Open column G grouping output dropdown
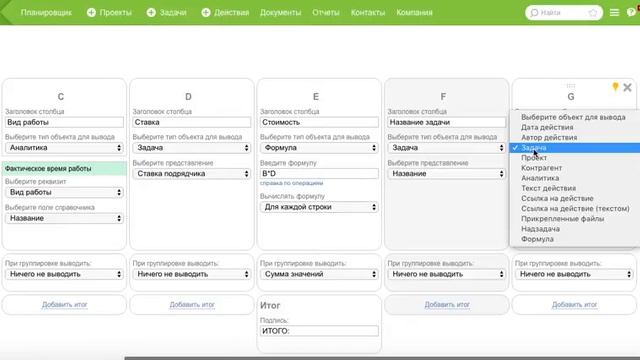The width and height of the screenshot is (640, 360). pos(574,274)
